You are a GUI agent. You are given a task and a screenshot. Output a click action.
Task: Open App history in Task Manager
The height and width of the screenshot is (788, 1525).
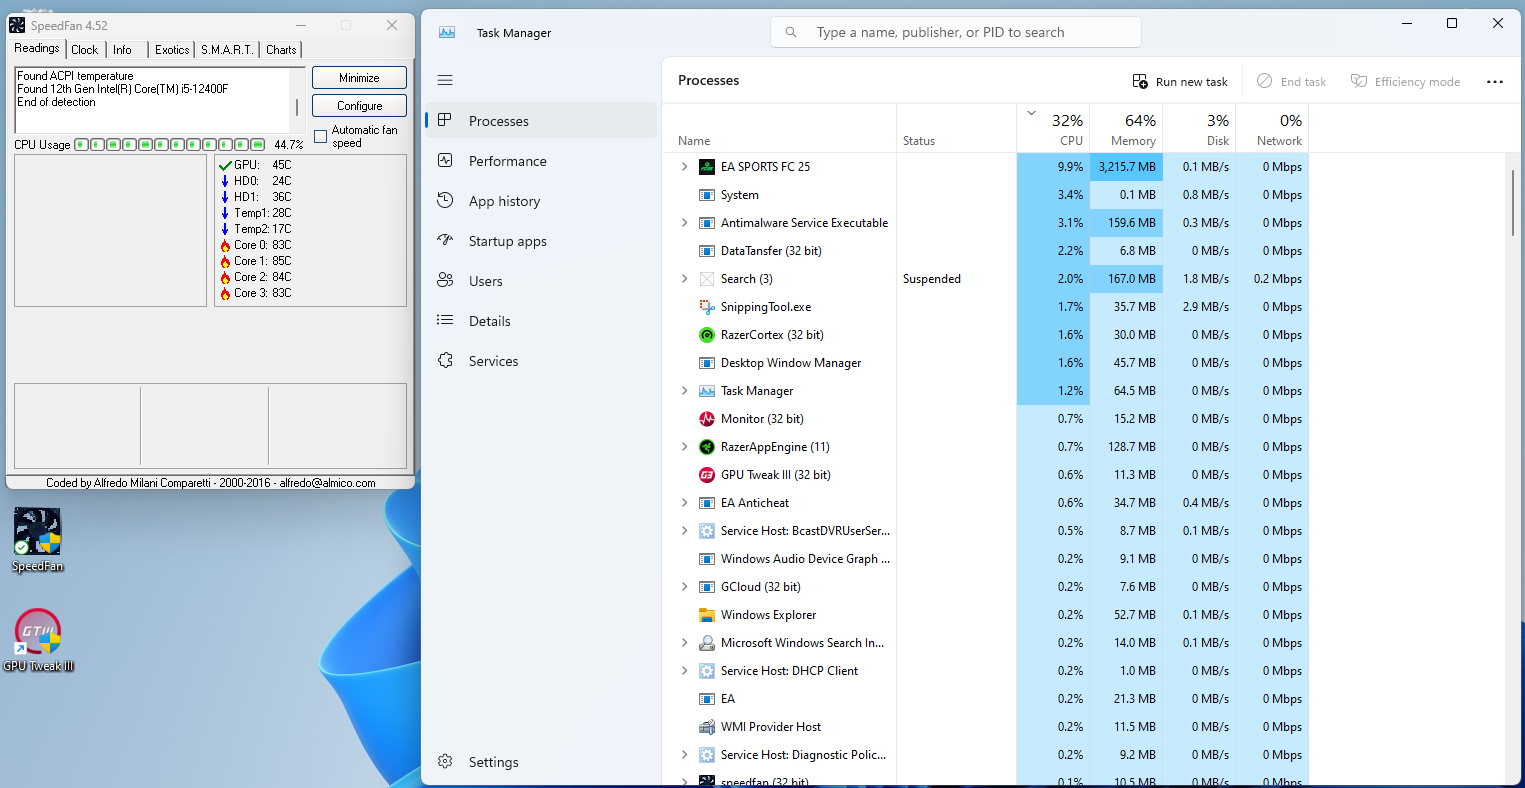tap(541, 201)
